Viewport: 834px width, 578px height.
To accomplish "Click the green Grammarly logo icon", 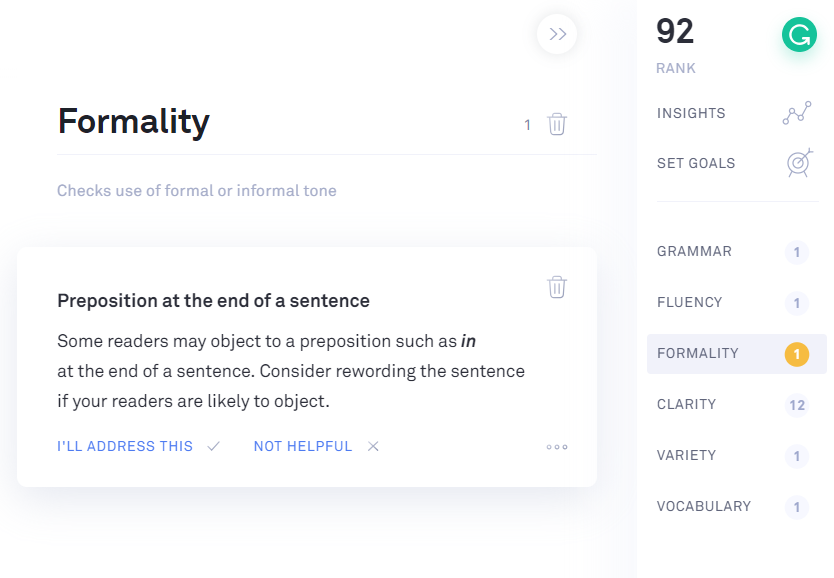I will [x=799, y=35].
